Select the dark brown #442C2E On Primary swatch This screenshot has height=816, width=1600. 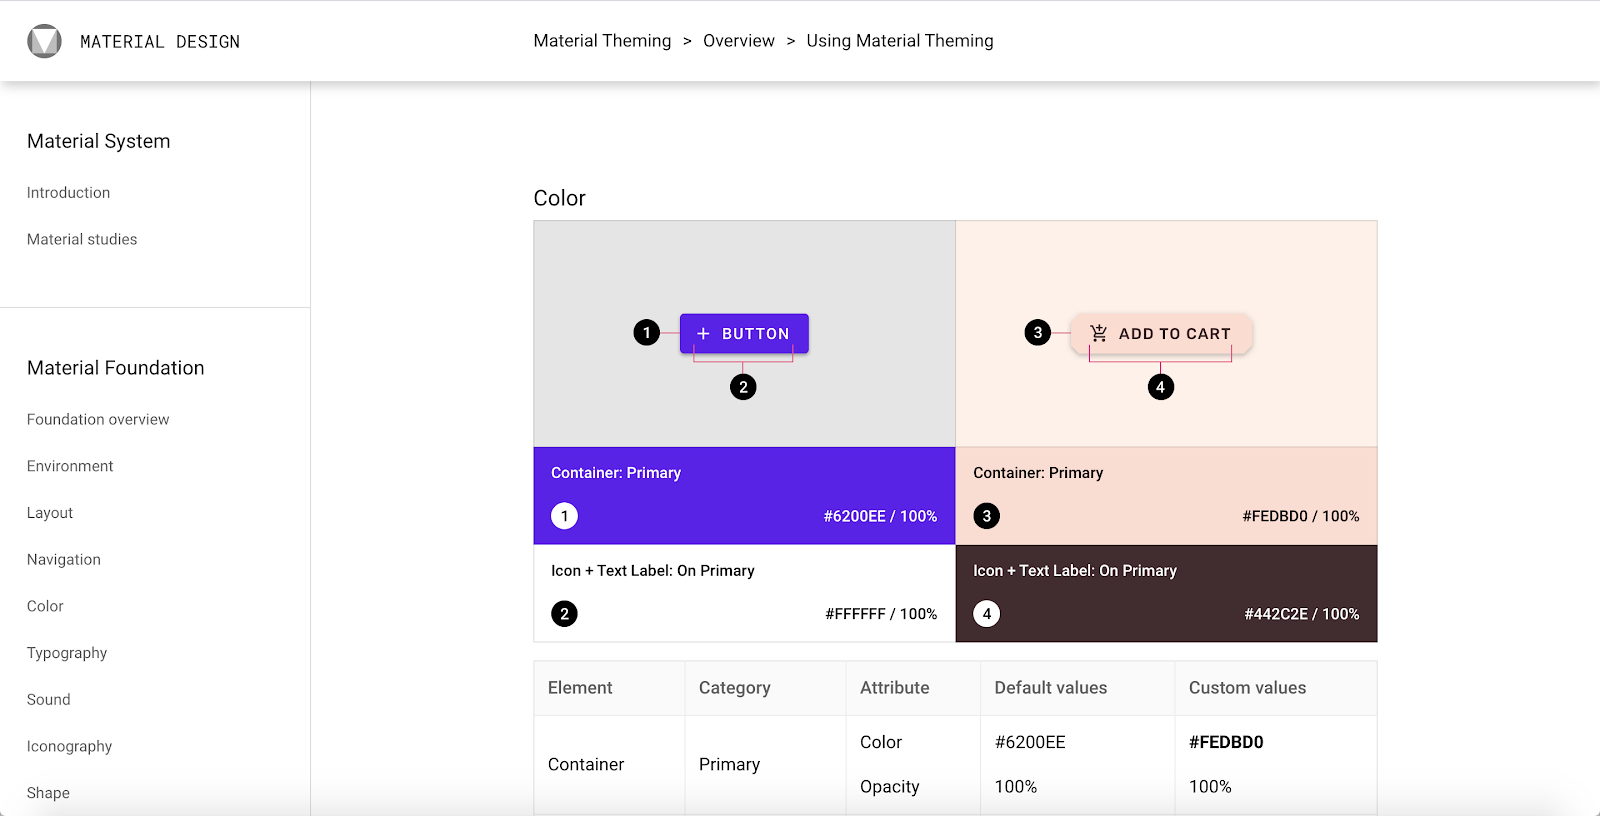[1166, 593]
